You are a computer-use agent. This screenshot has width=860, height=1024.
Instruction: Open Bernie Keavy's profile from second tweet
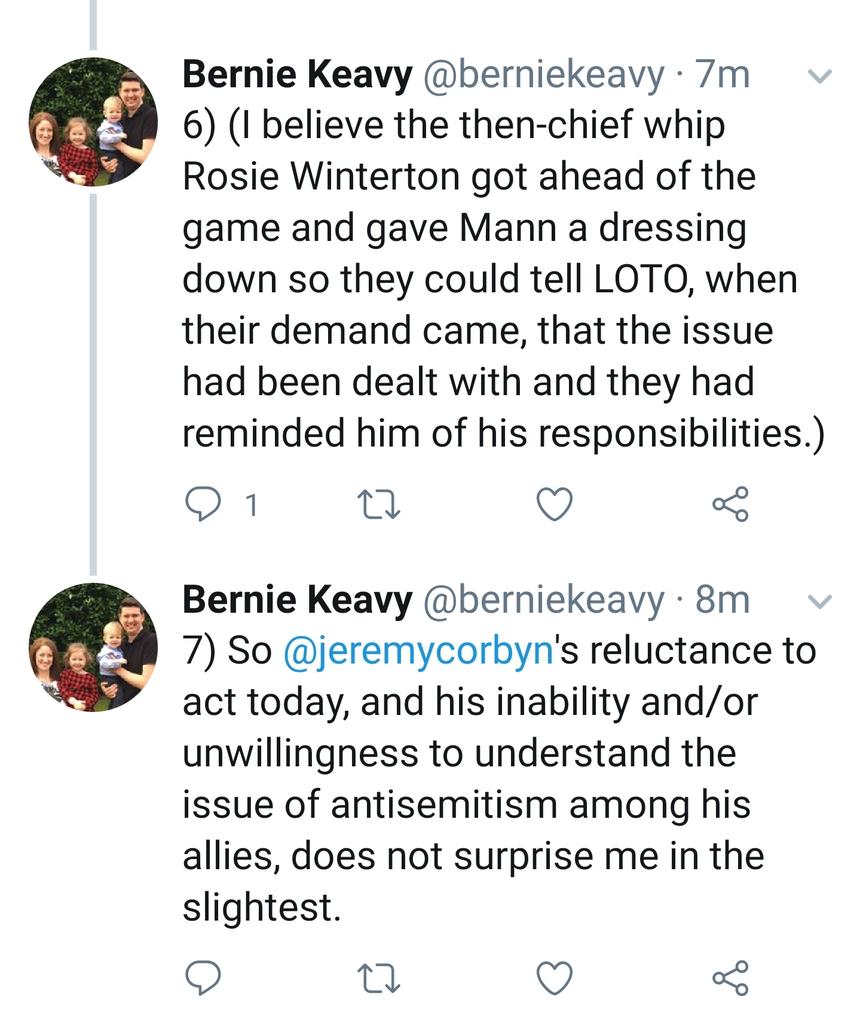[x=296, y=600]
